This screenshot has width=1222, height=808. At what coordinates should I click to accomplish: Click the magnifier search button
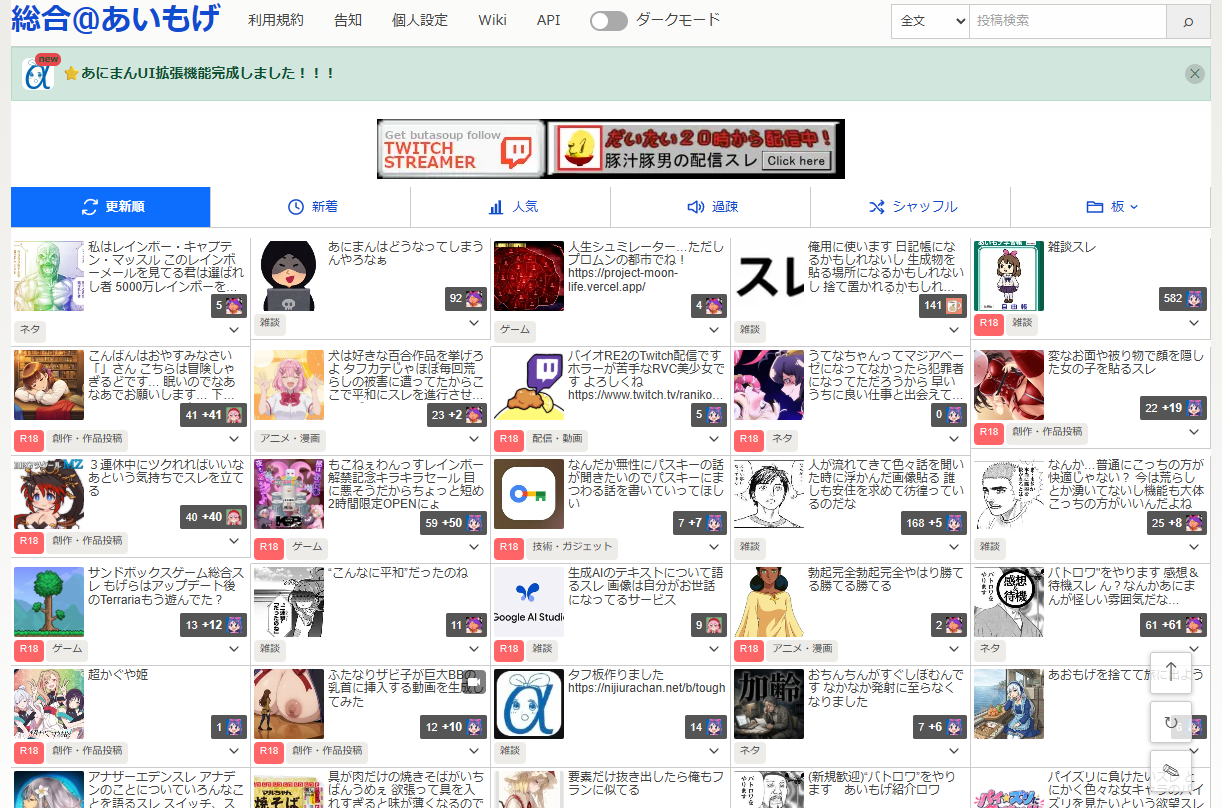point(1188,21)
